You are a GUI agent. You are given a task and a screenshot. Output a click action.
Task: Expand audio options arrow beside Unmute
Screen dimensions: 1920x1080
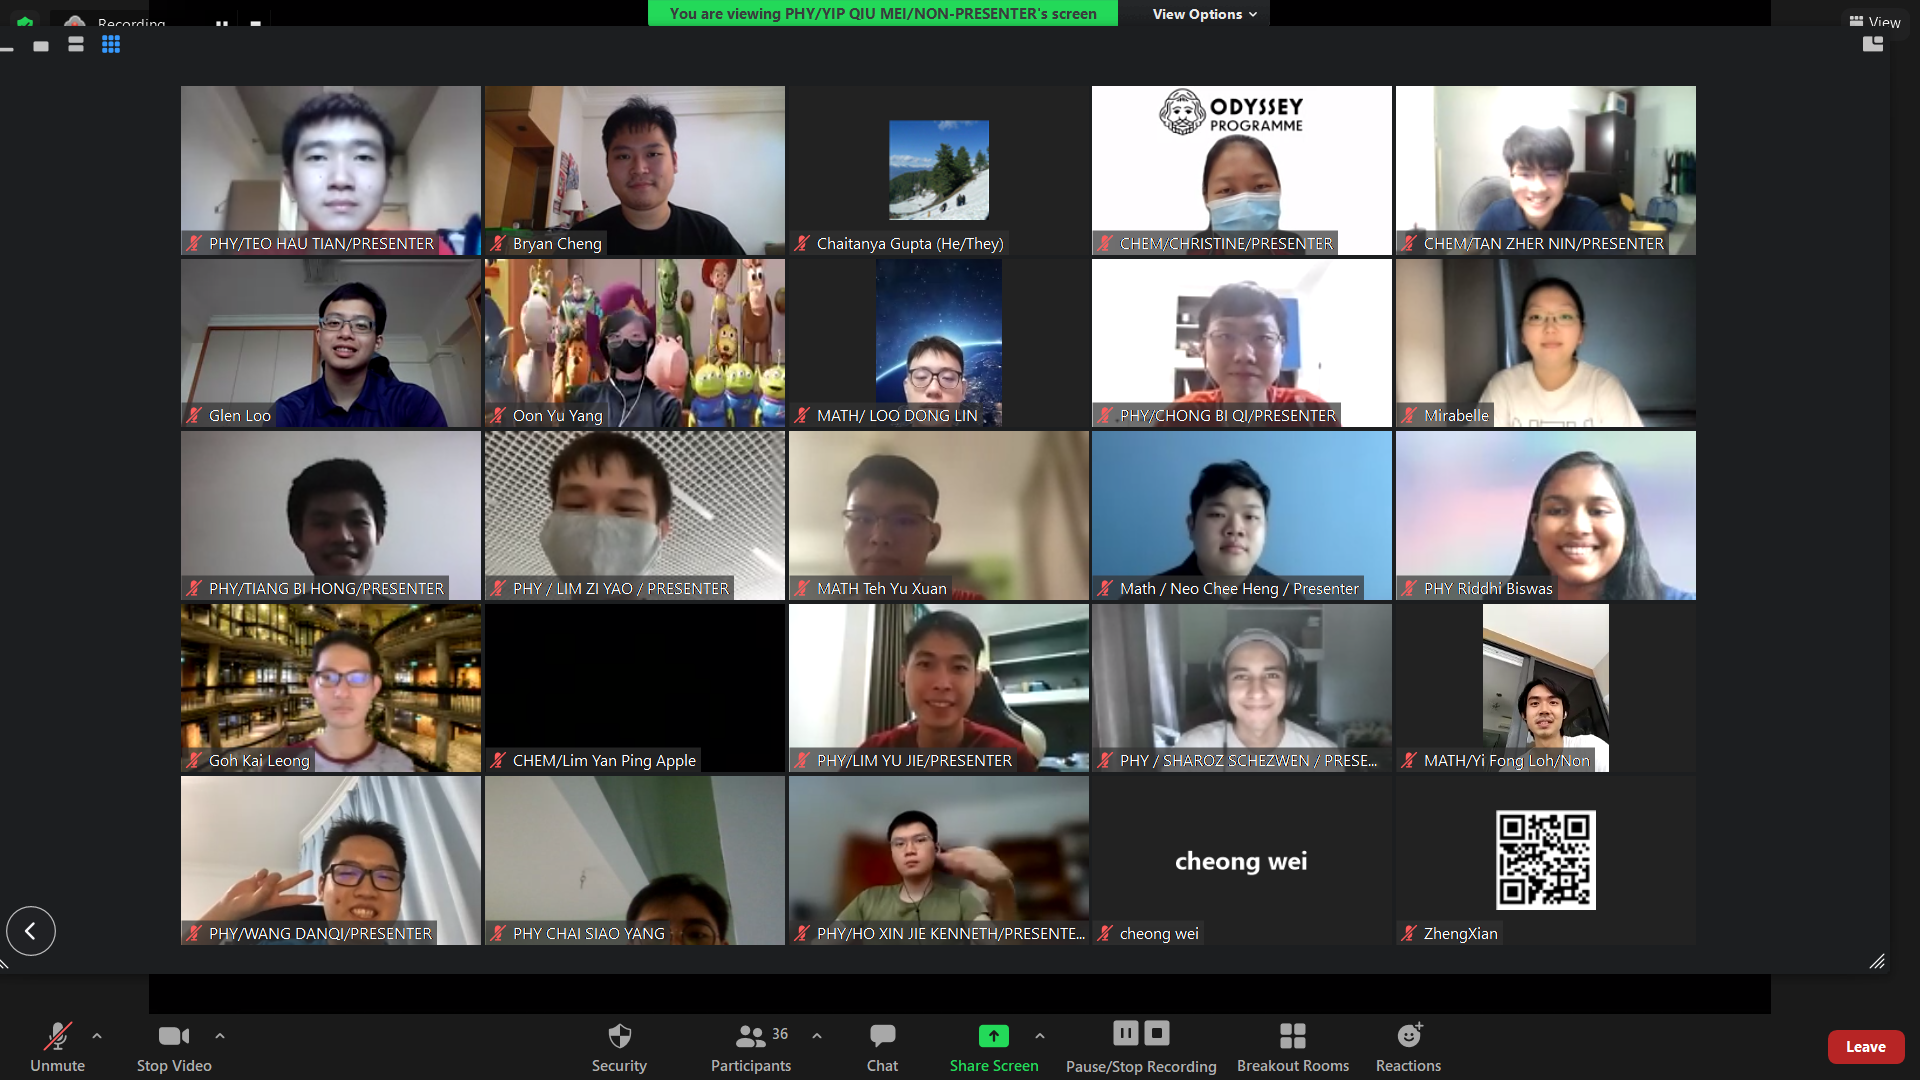click(97, 1036)
